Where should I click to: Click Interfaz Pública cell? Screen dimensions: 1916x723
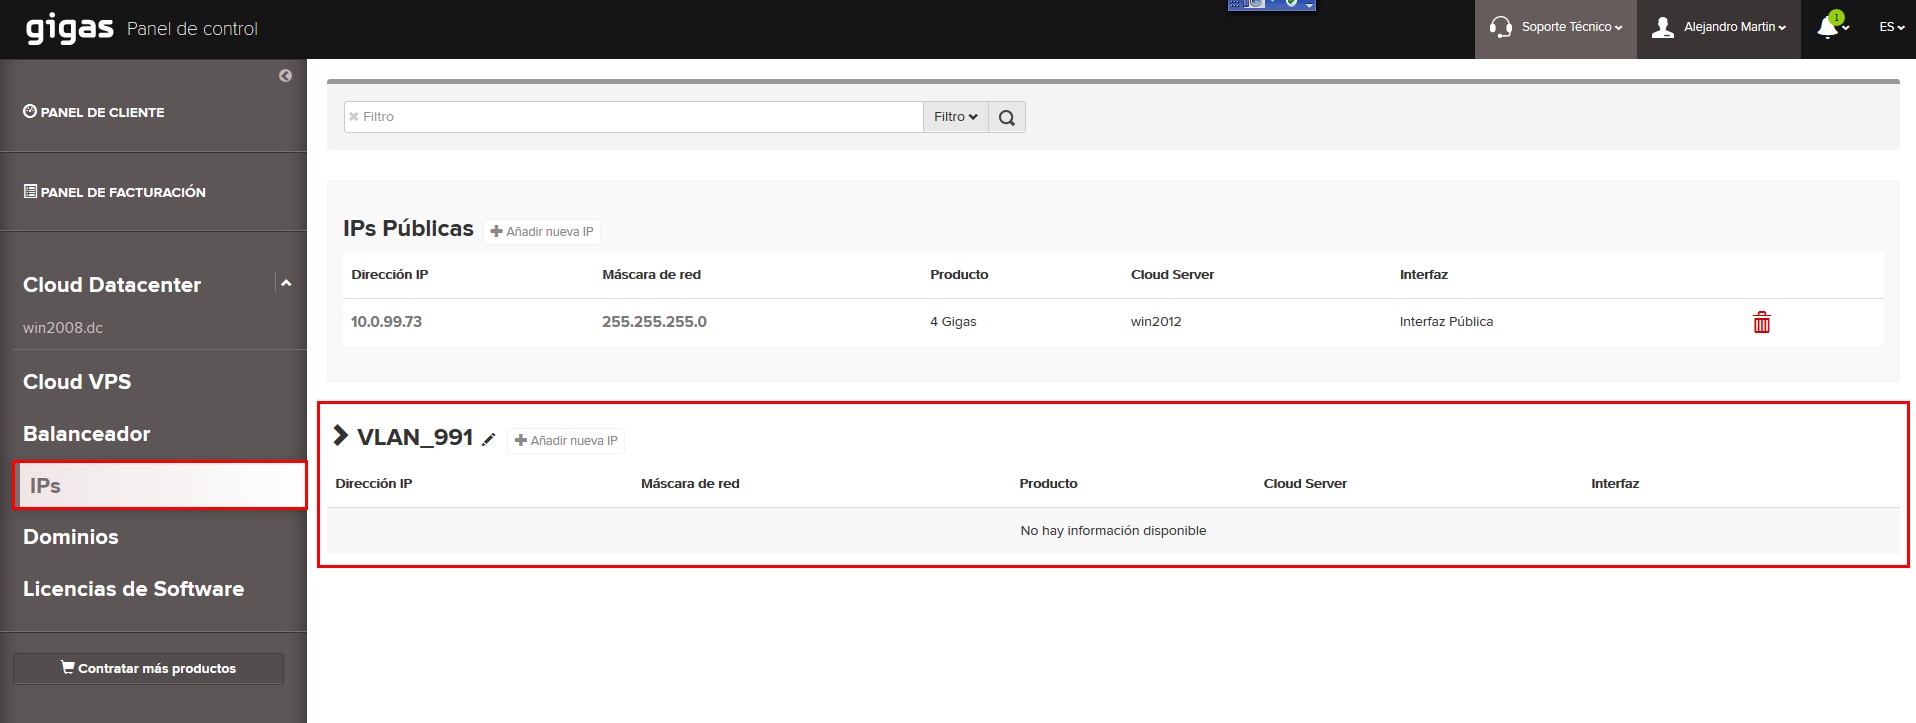[1446, 322]
